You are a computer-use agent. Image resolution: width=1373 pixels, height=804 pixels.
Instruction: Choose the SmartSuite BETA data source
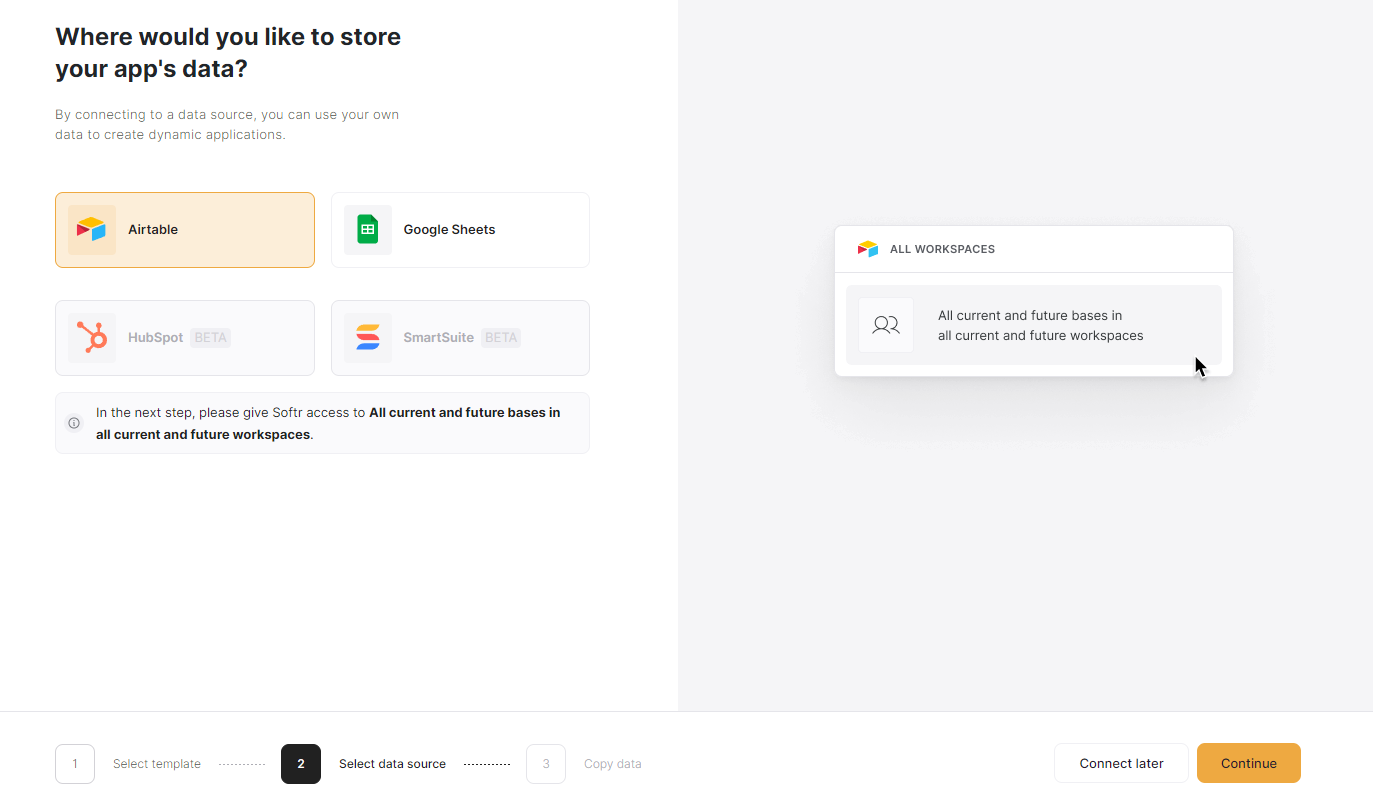pos(460,338)
